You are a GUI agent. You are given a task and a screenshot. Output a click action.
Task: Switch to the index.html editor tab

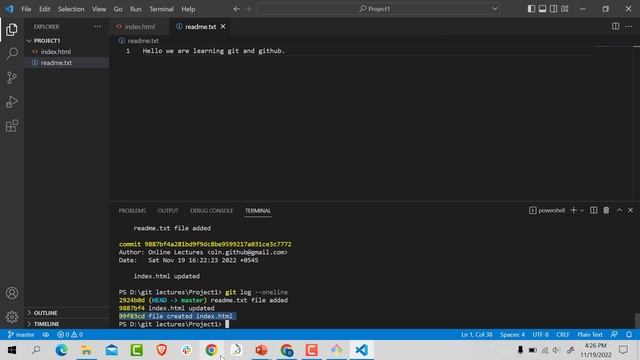point(140,27)
